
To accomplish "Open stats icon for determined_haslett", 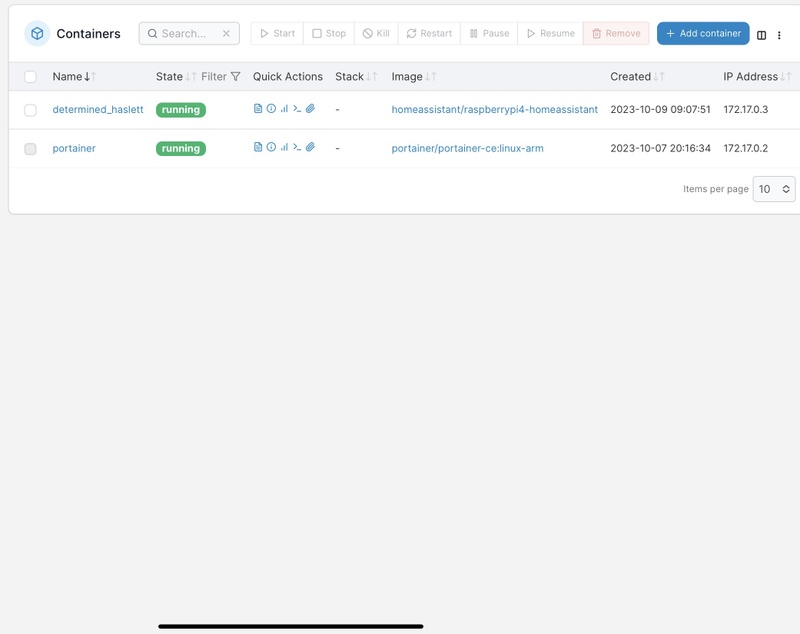I will (284, 109).
